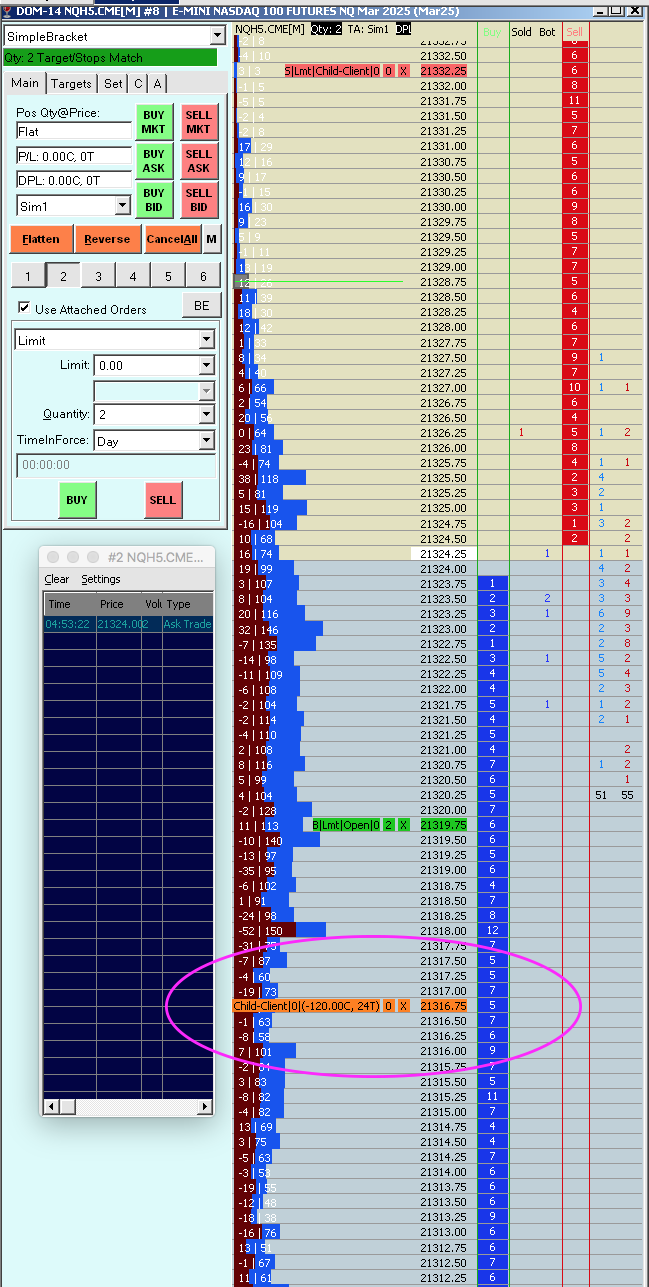Click the 00:00:00 time field
Image resolution: width=649 pixels, height=1287 pixels.
[116, 465]
